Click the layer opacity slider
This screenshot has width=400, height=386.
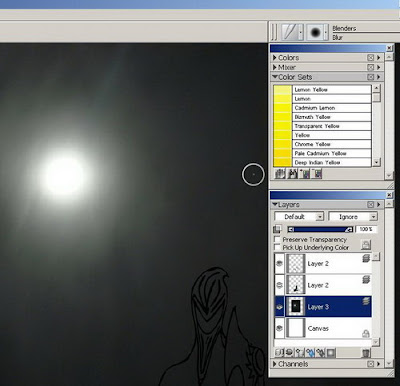point(320,229)
